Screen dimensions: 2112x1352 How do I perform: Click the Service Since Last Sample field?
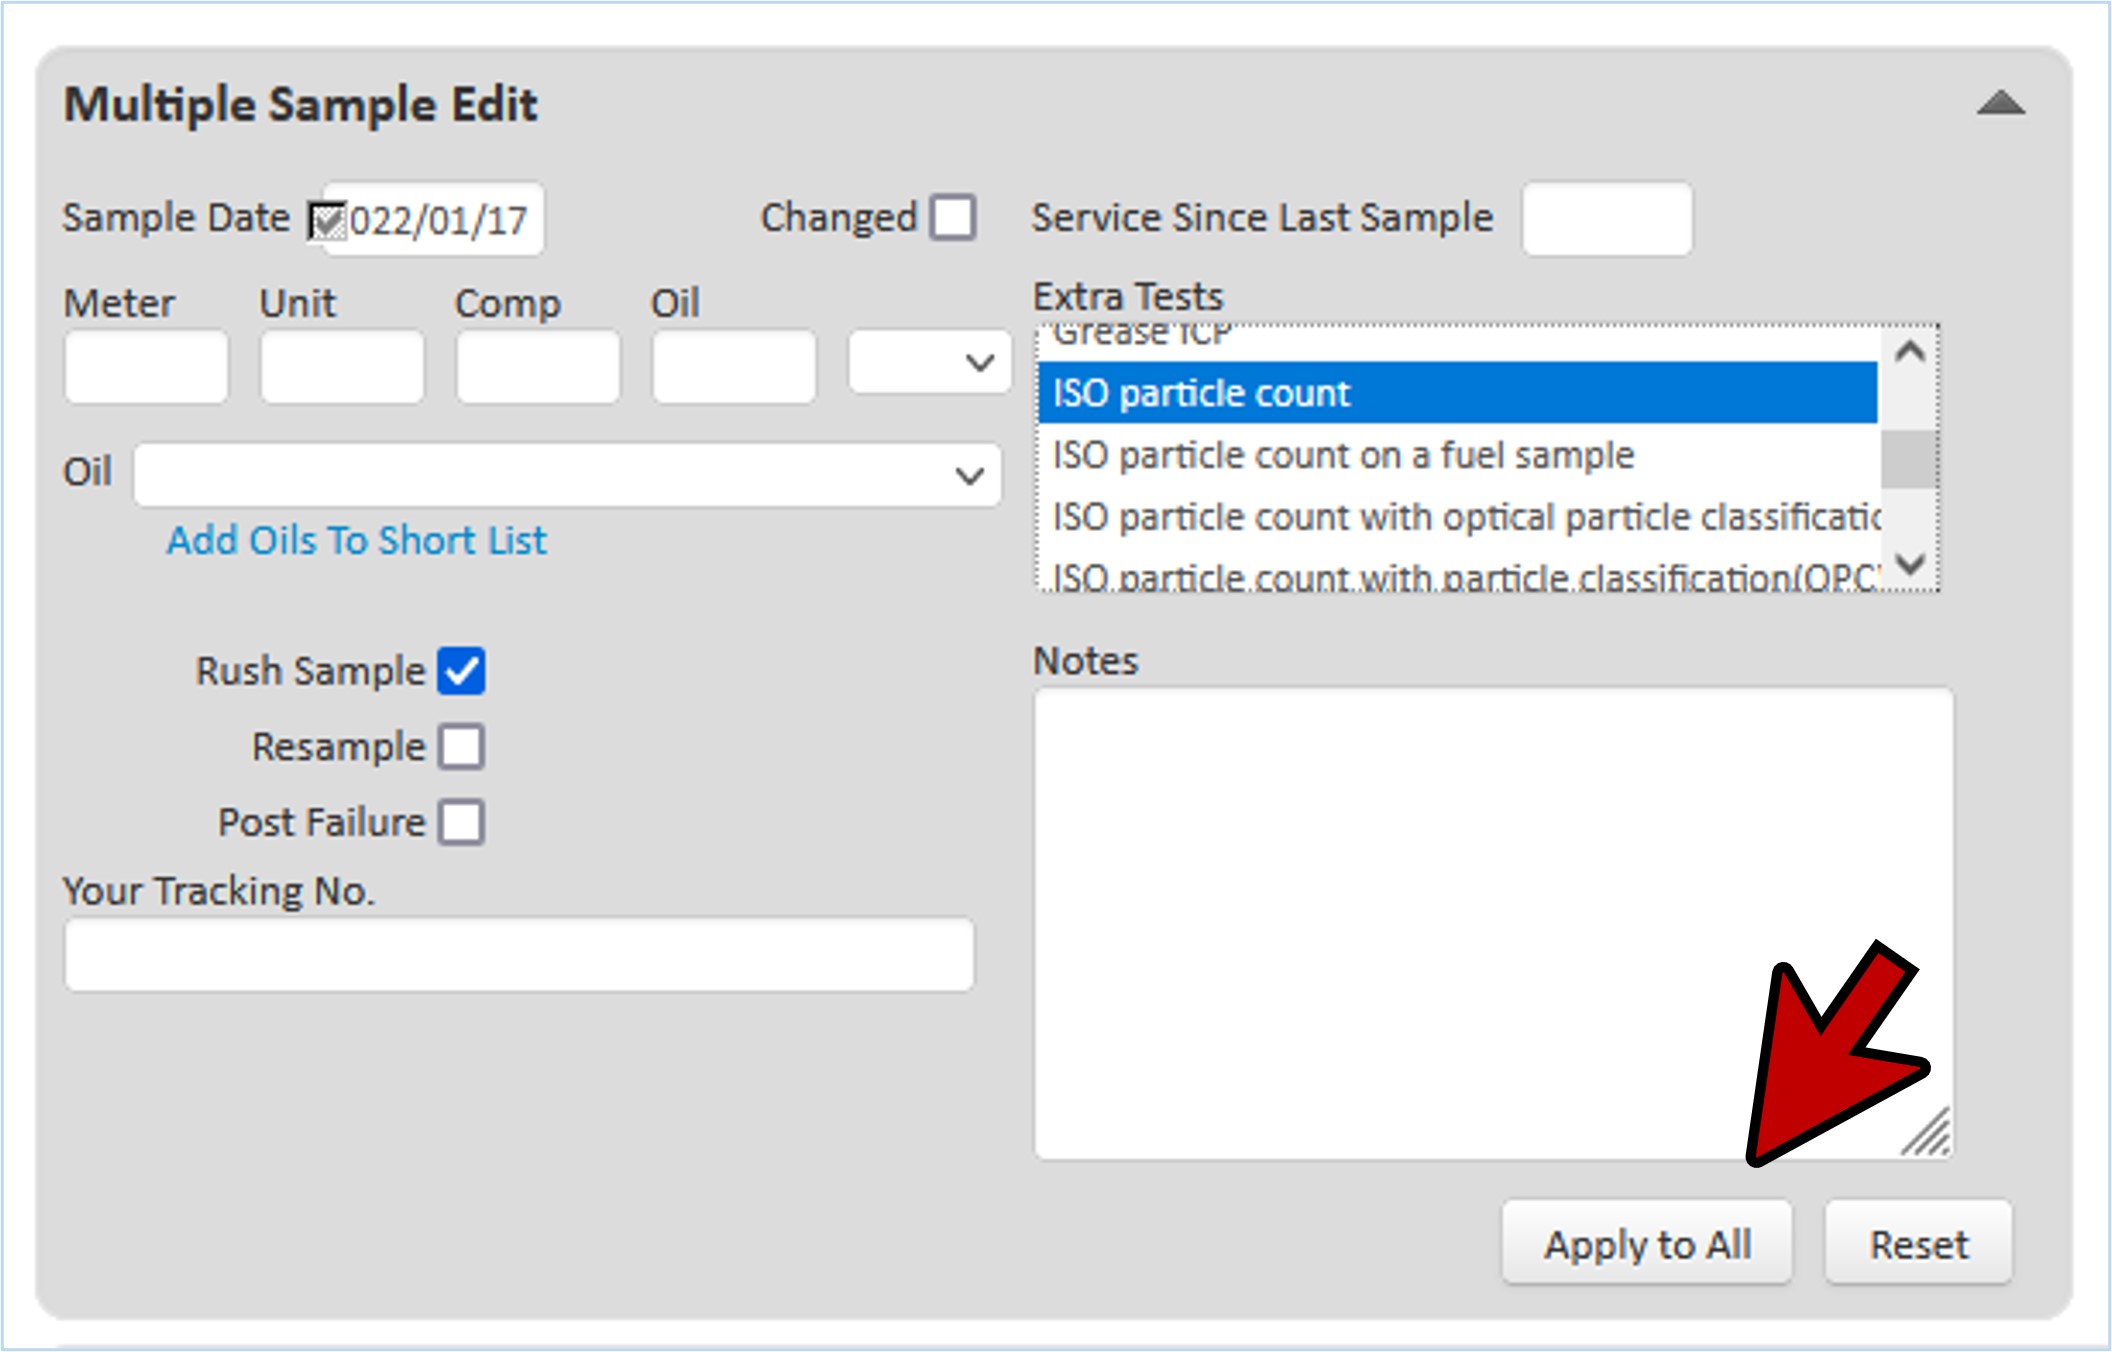pyautogui.click(x=1606, y=218)
